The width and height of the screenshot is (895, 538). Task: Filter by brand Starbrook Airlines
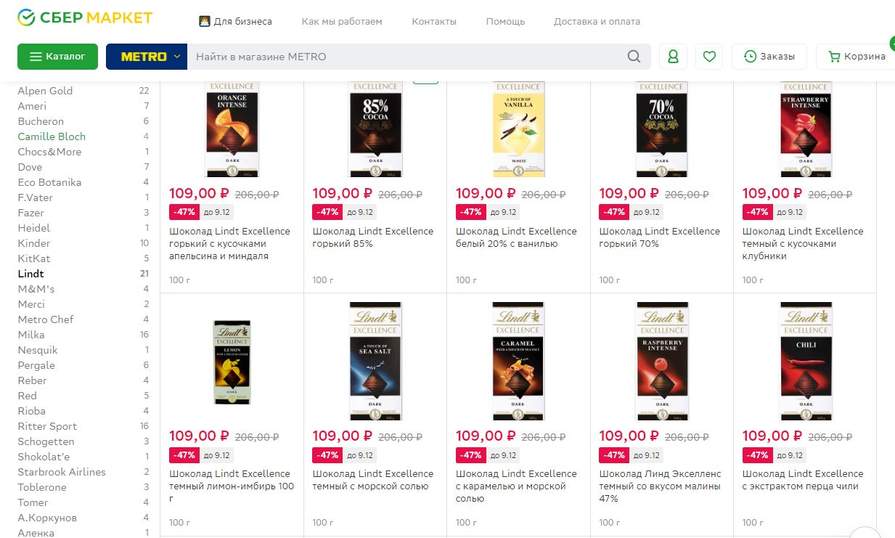pyautogui.click(x=62, y=472)
